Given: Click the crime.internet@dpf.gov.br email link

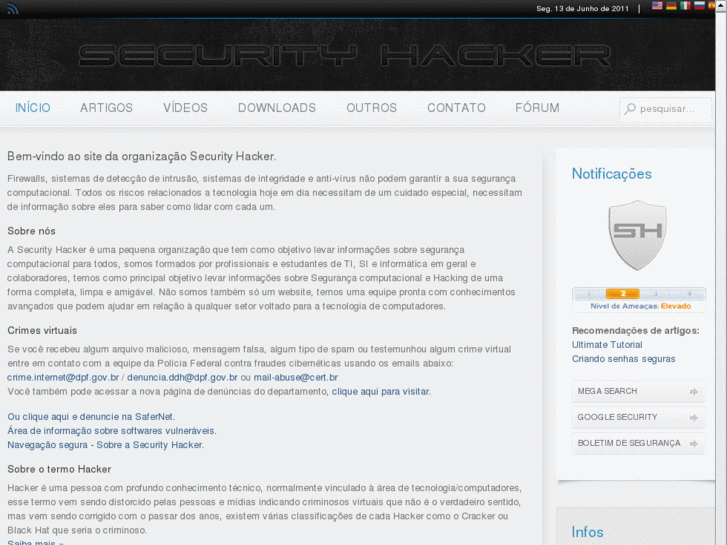Looking at the screenshot, I should (63, 378).
